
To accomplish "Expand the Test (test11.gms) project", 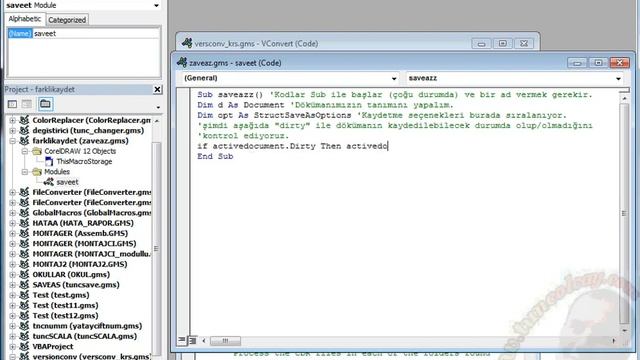I will coord(13,305).
